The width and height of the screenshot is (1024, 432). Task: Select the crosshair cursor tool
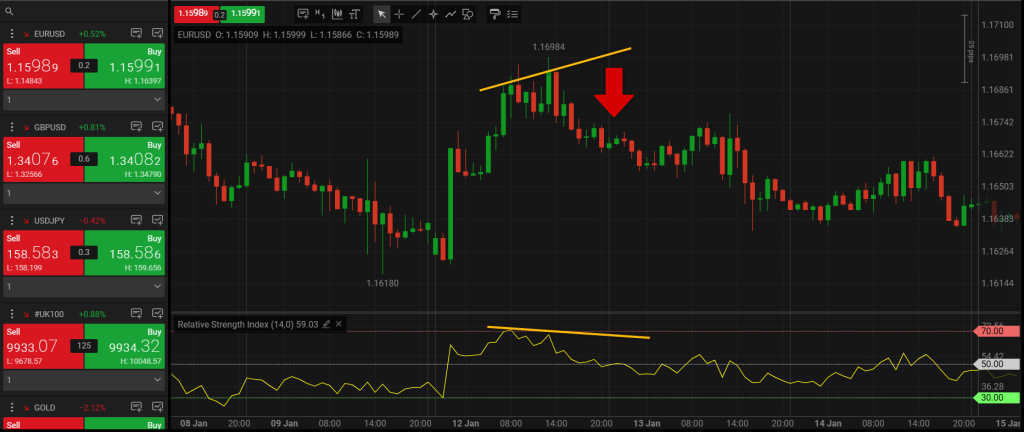(399, 14)
